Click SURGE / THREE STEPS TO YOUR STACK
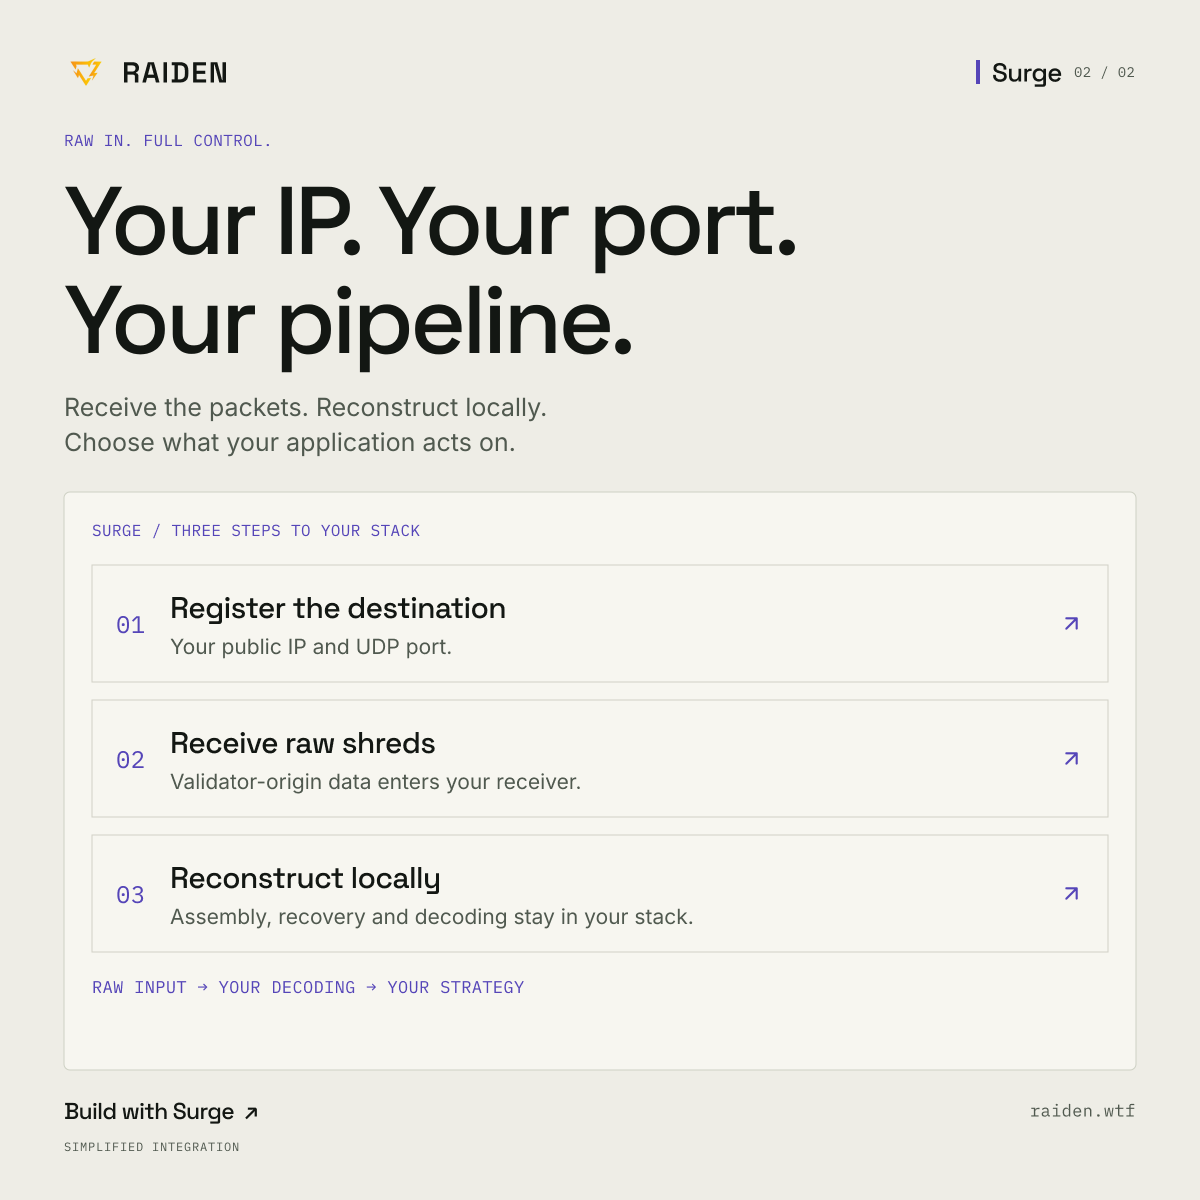This screenshot has height=1200, width=1200. 256,531
